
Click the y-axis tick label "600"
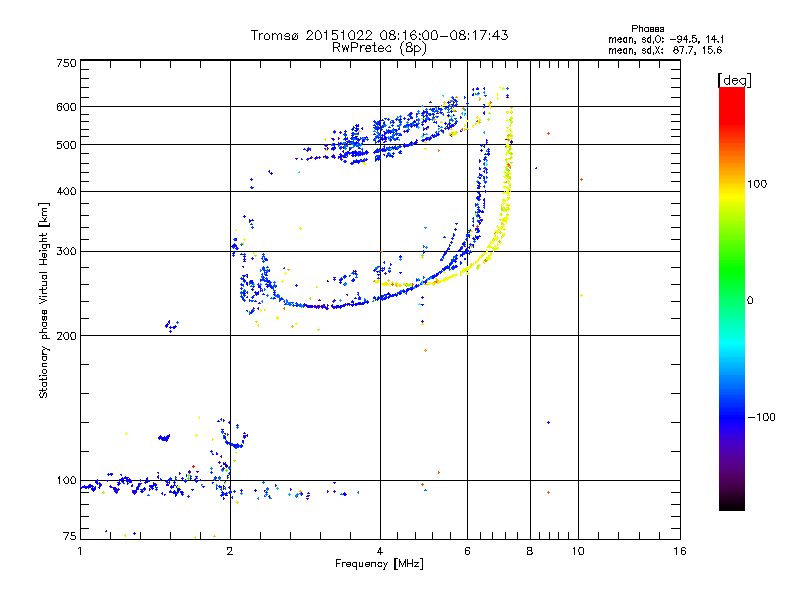point(66,107)
